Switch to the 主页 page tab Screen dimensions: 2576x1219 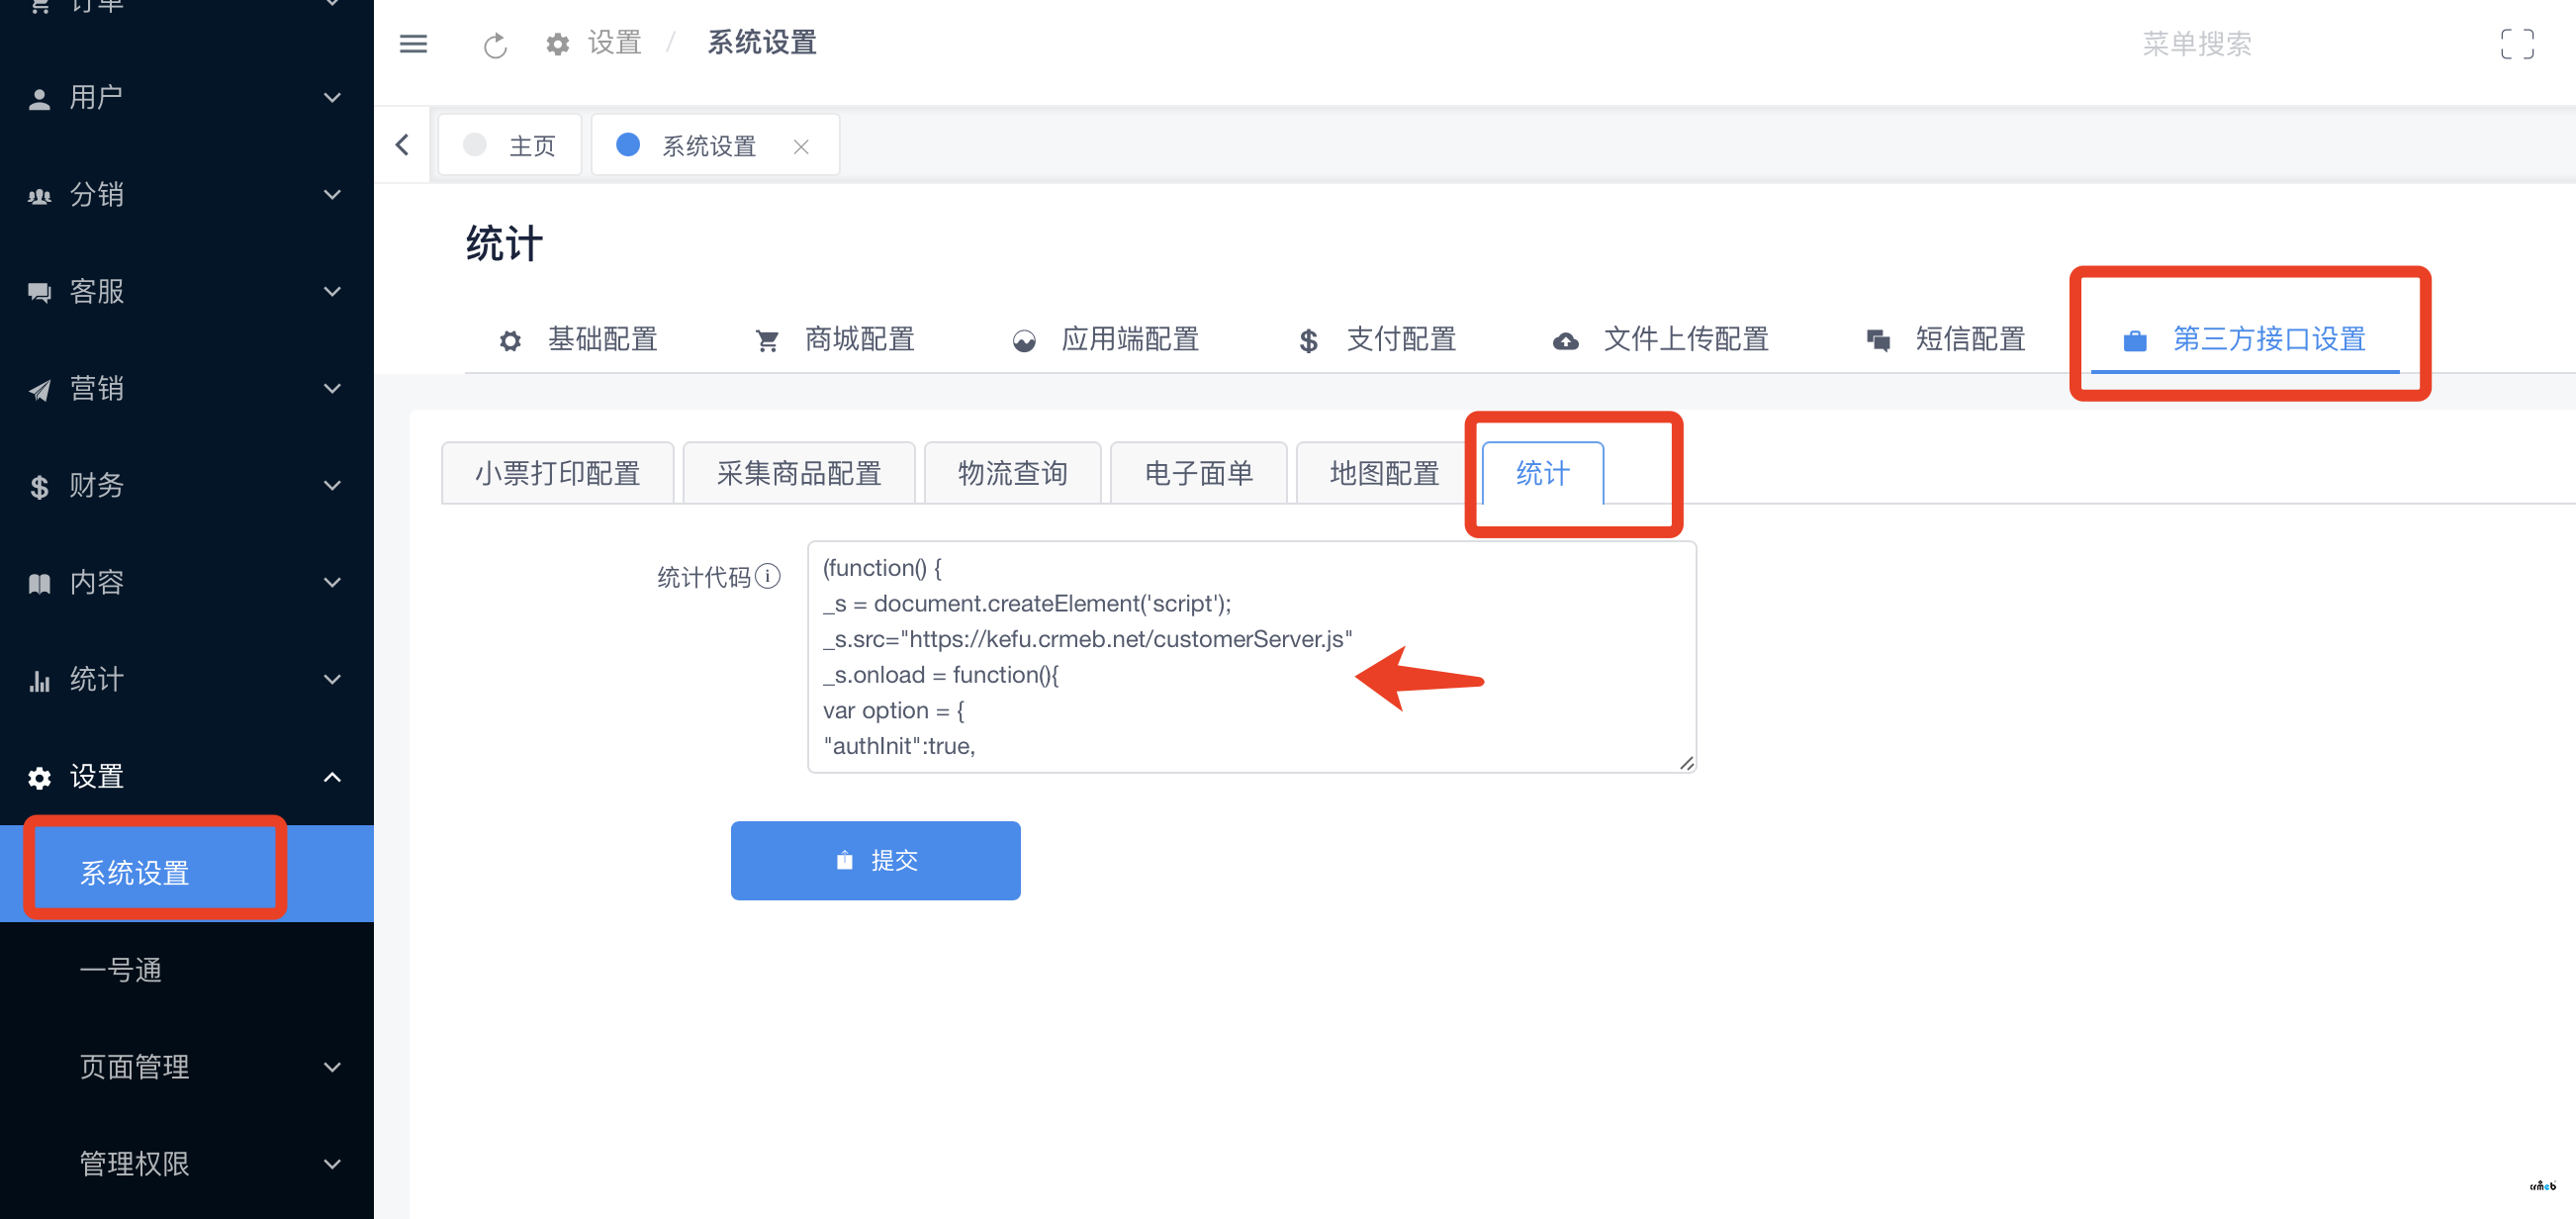[510, 146]
